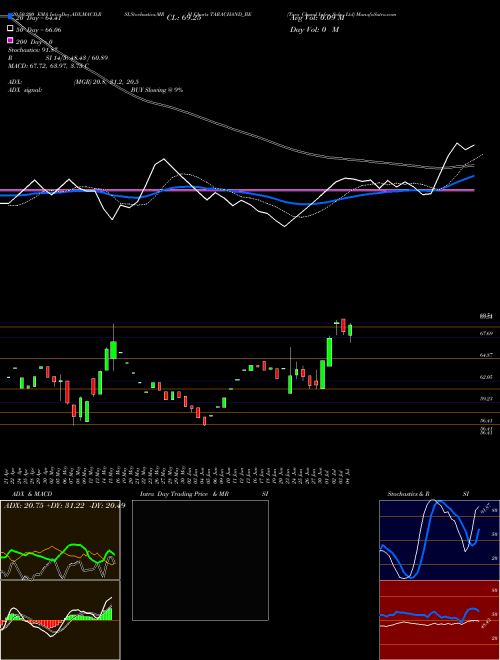This screenshot has width=500, height=660.
Task: Open the red RSI chart panel
Action: click(x=439, y=620)
